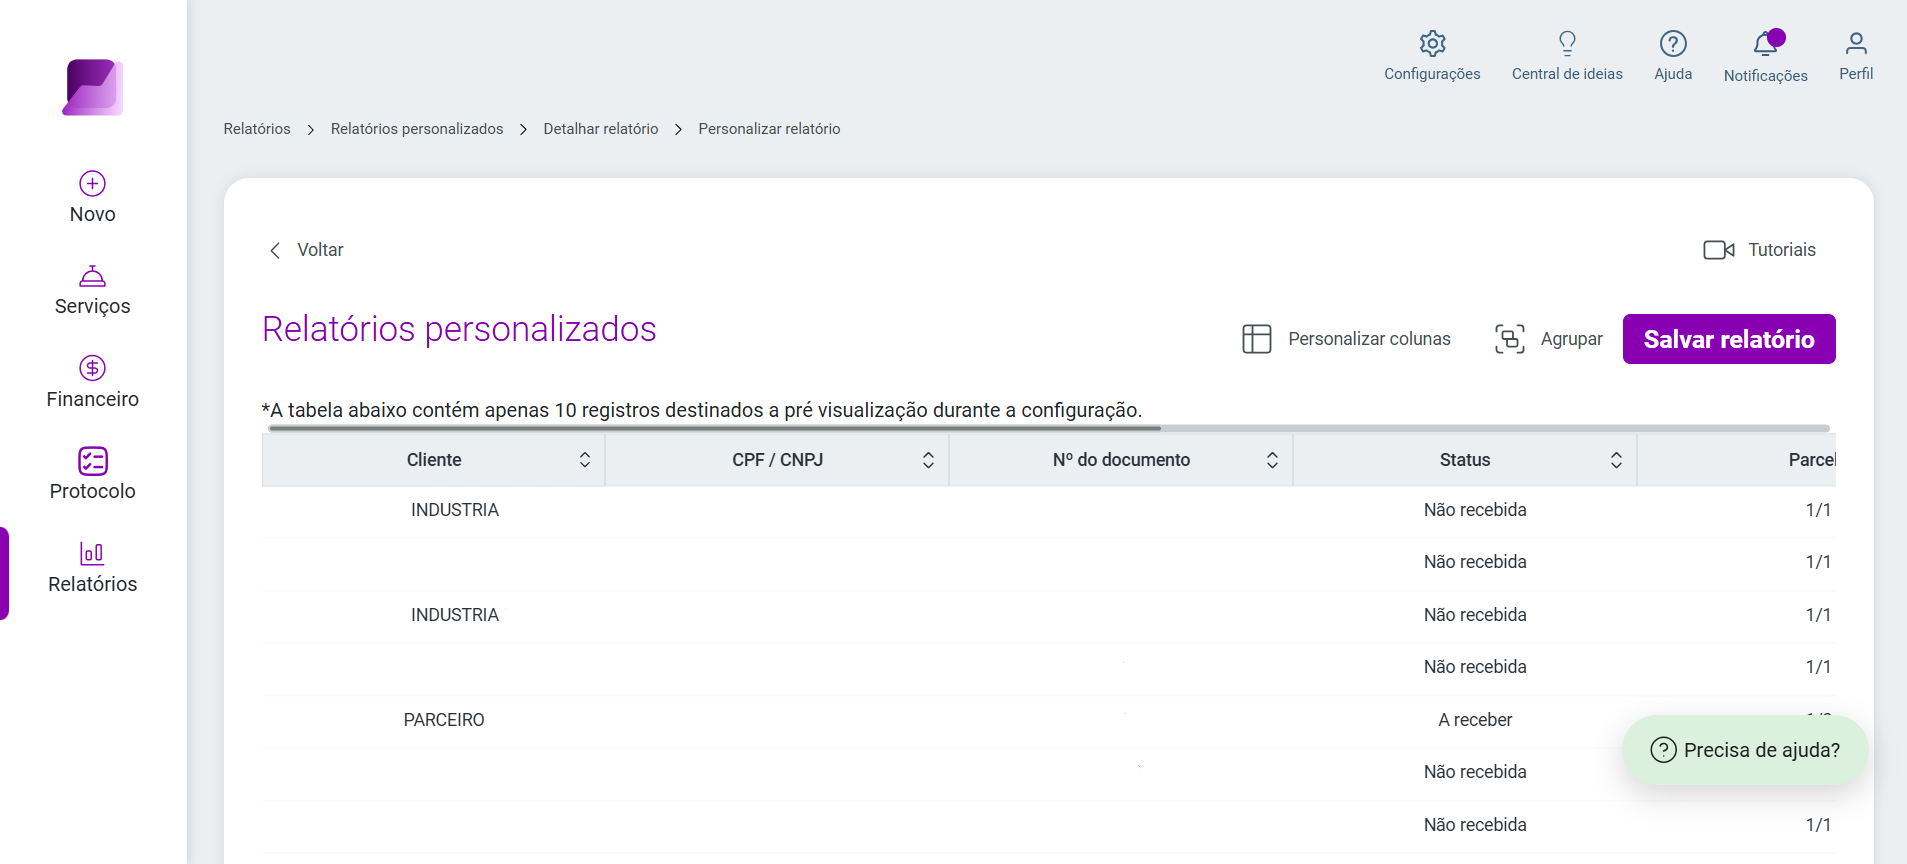The height and width of the screenshot is (864, 1907).
Task: Select the A receber status cell
Action: pos(1475,720)
